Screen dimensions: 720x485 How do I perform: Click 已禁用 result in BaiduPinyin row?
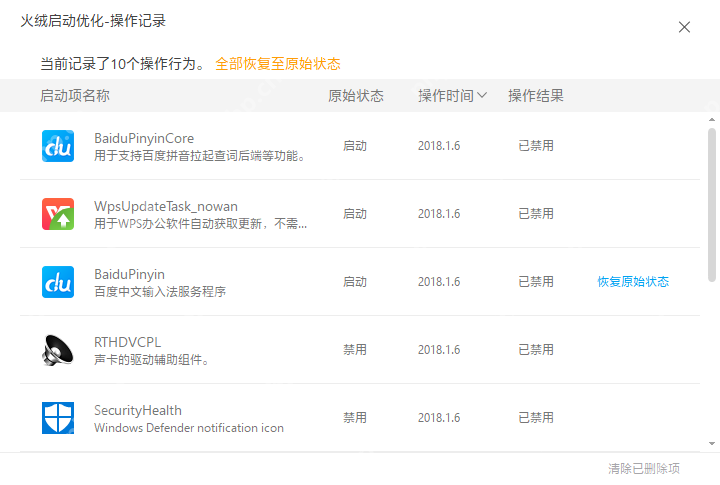tap(536, 282)
